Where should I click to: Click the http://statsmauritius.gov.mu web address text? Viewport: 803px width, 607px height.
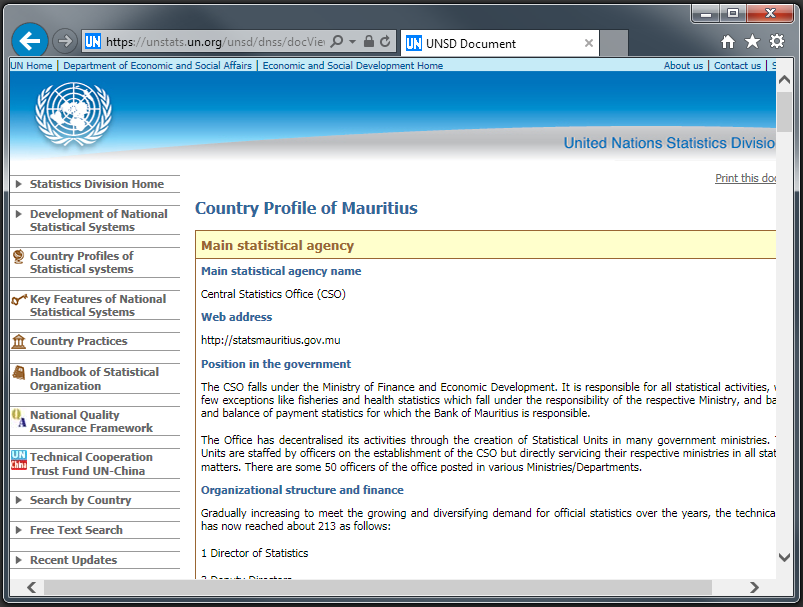(x=270, y=340)
